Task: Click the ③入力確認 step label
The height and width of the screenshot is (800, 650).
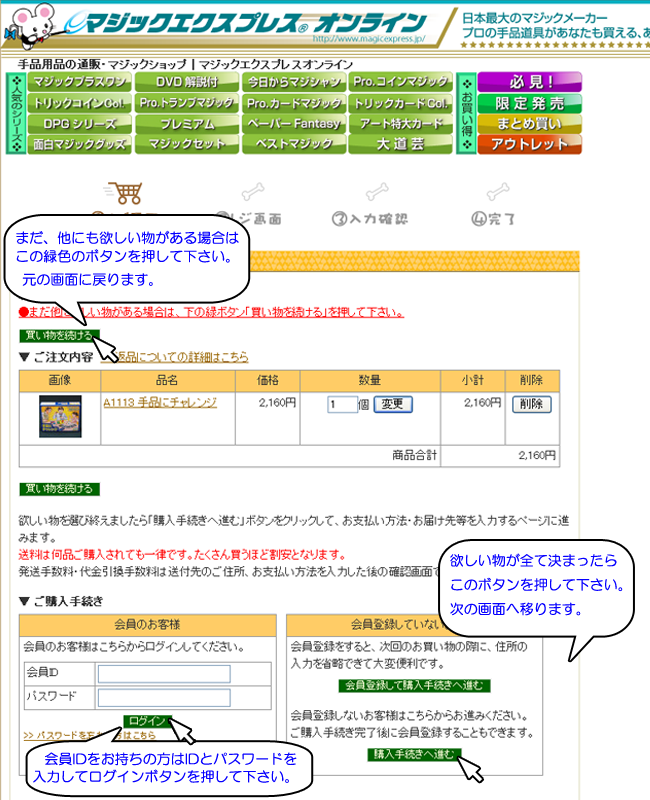Action: (x=370, y=219)
